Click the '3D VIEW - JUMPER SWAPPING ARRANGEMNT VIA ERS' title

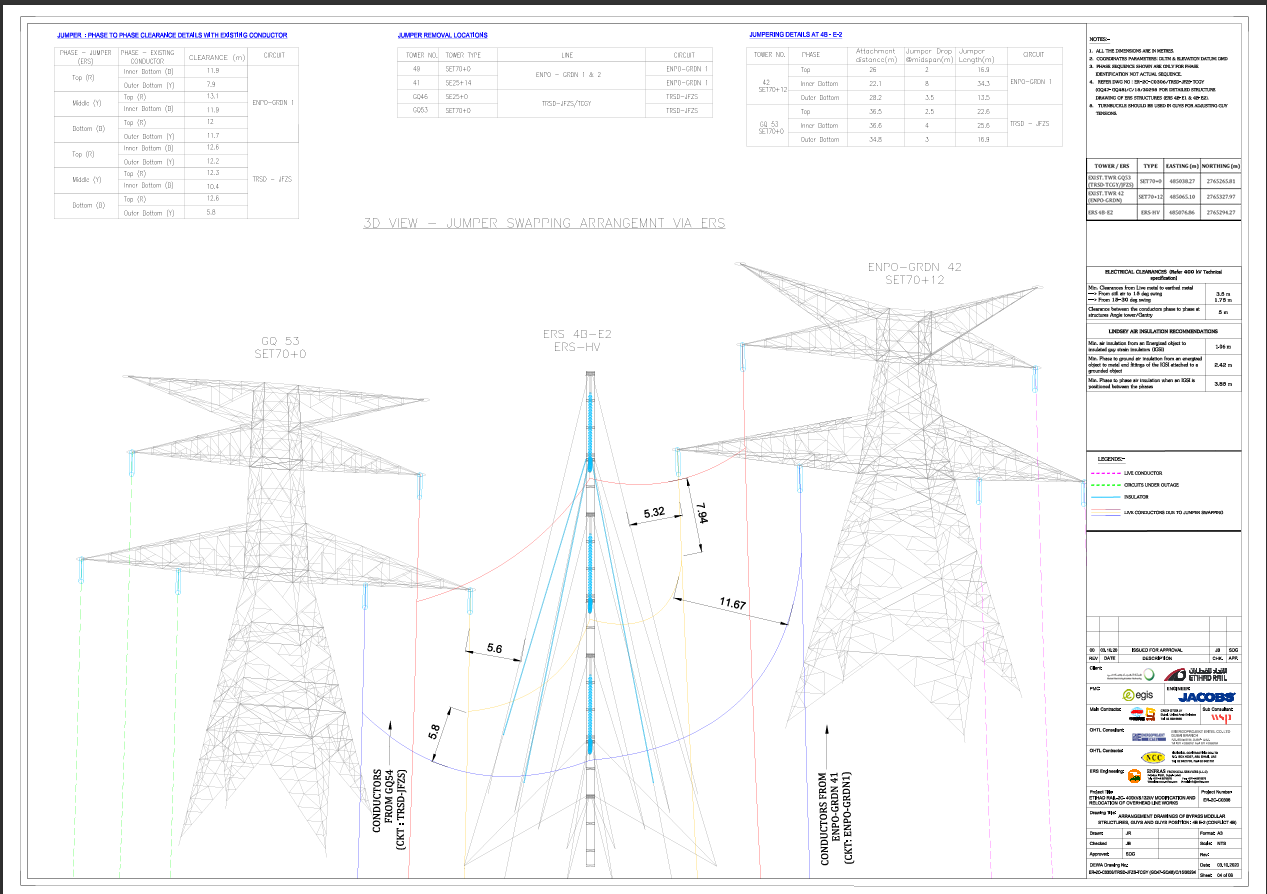544,222
